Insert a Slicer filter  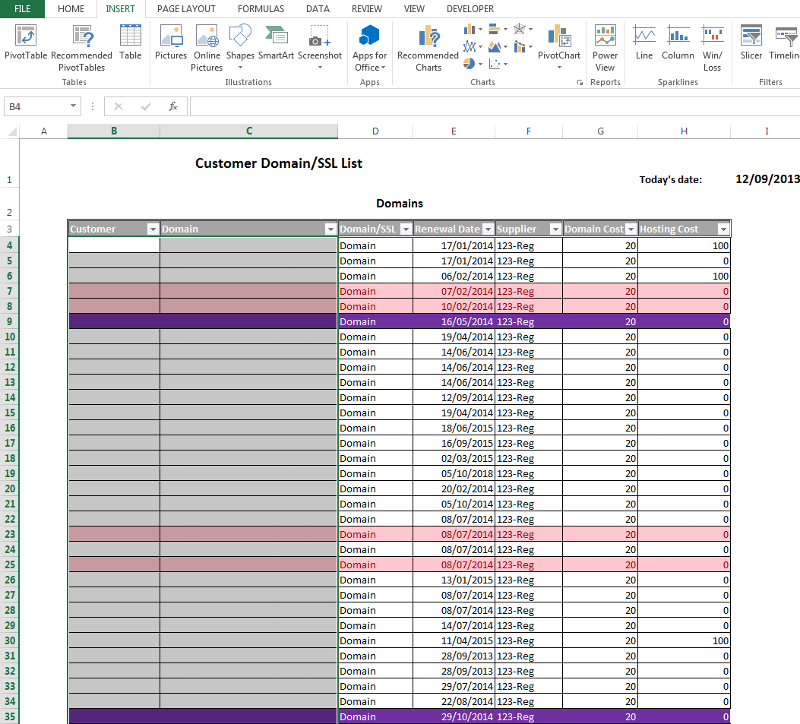[x=751, y=43]
